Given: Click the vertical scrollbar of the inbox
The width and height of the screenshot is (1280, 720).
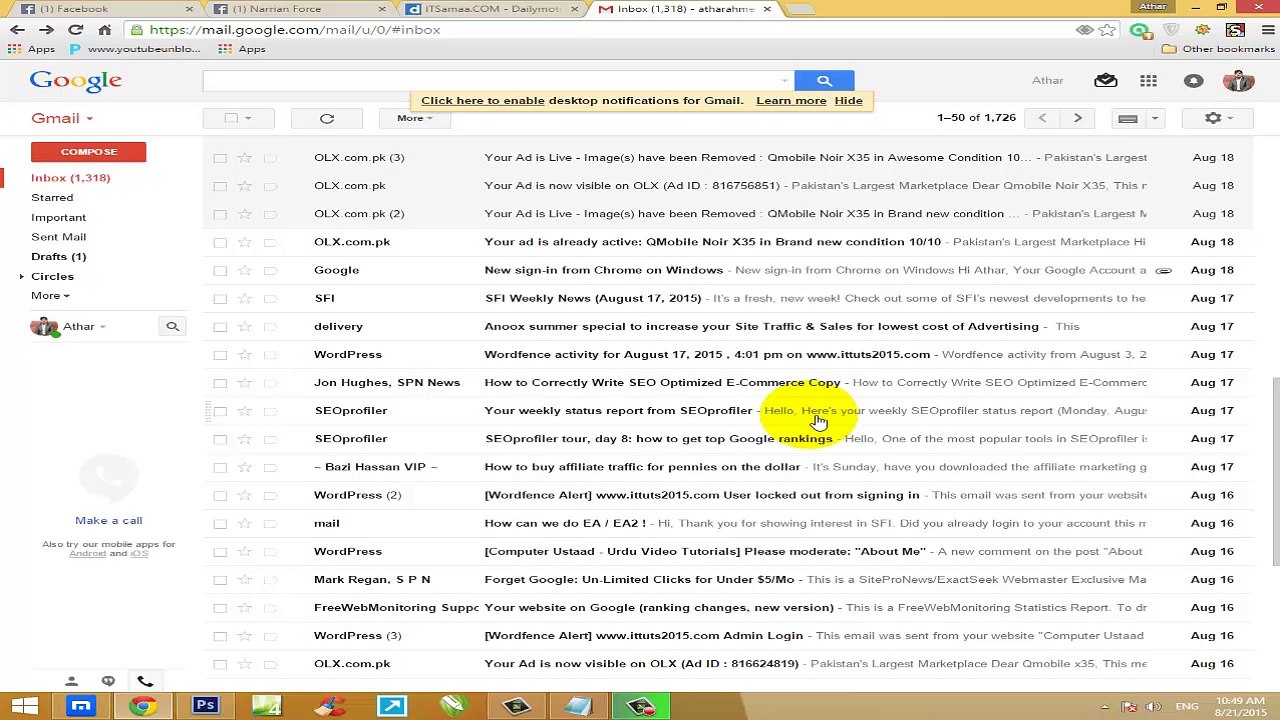Looking at the screenshot, I should click(1274, 470).
